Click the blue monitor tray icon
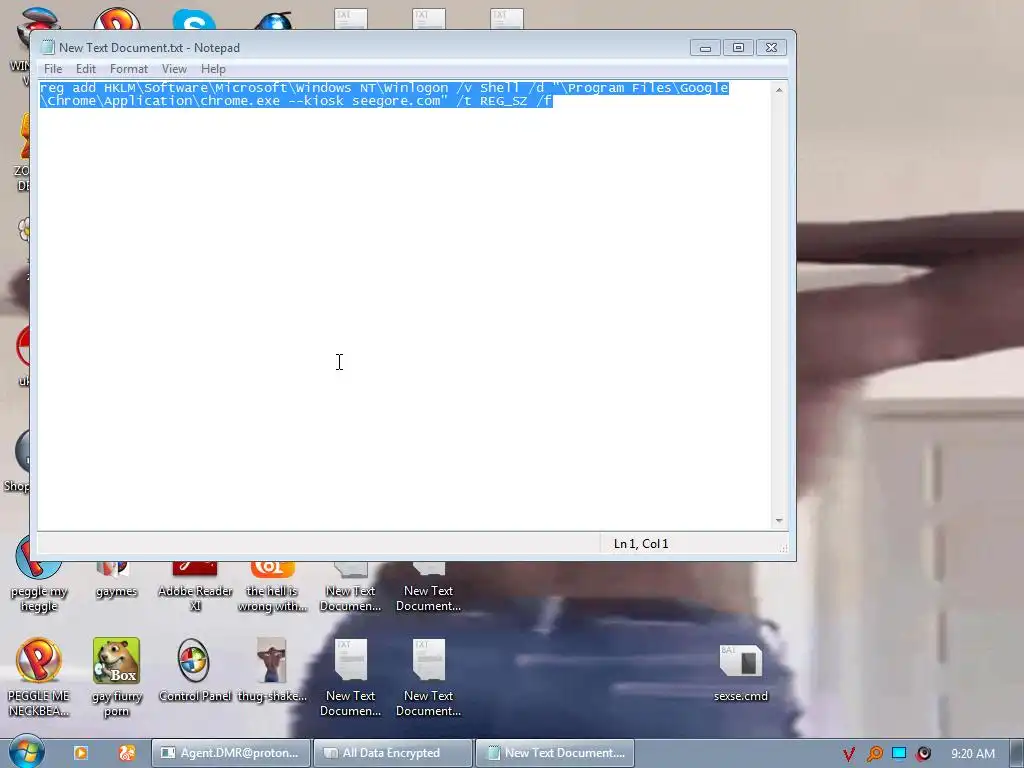The image size is (1024, 768). tap(899, 753)
